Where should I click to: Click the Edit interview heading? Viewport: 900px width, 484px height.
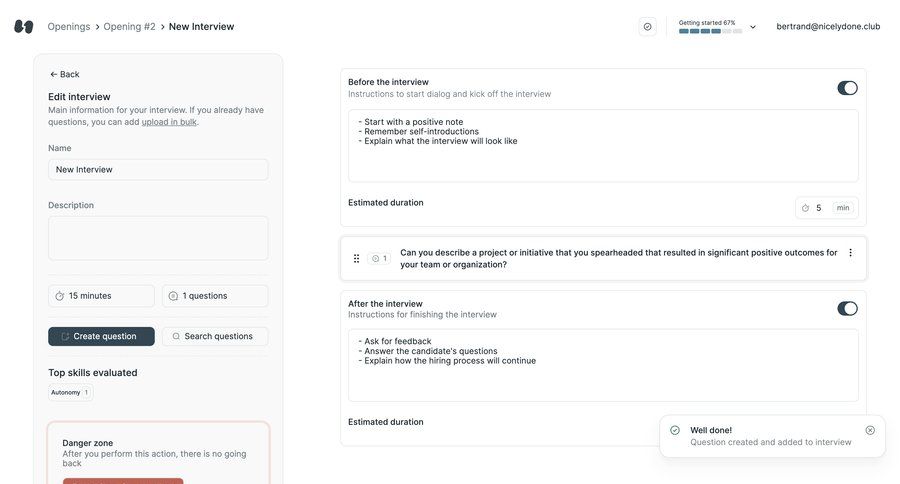(x=79, y=97)
